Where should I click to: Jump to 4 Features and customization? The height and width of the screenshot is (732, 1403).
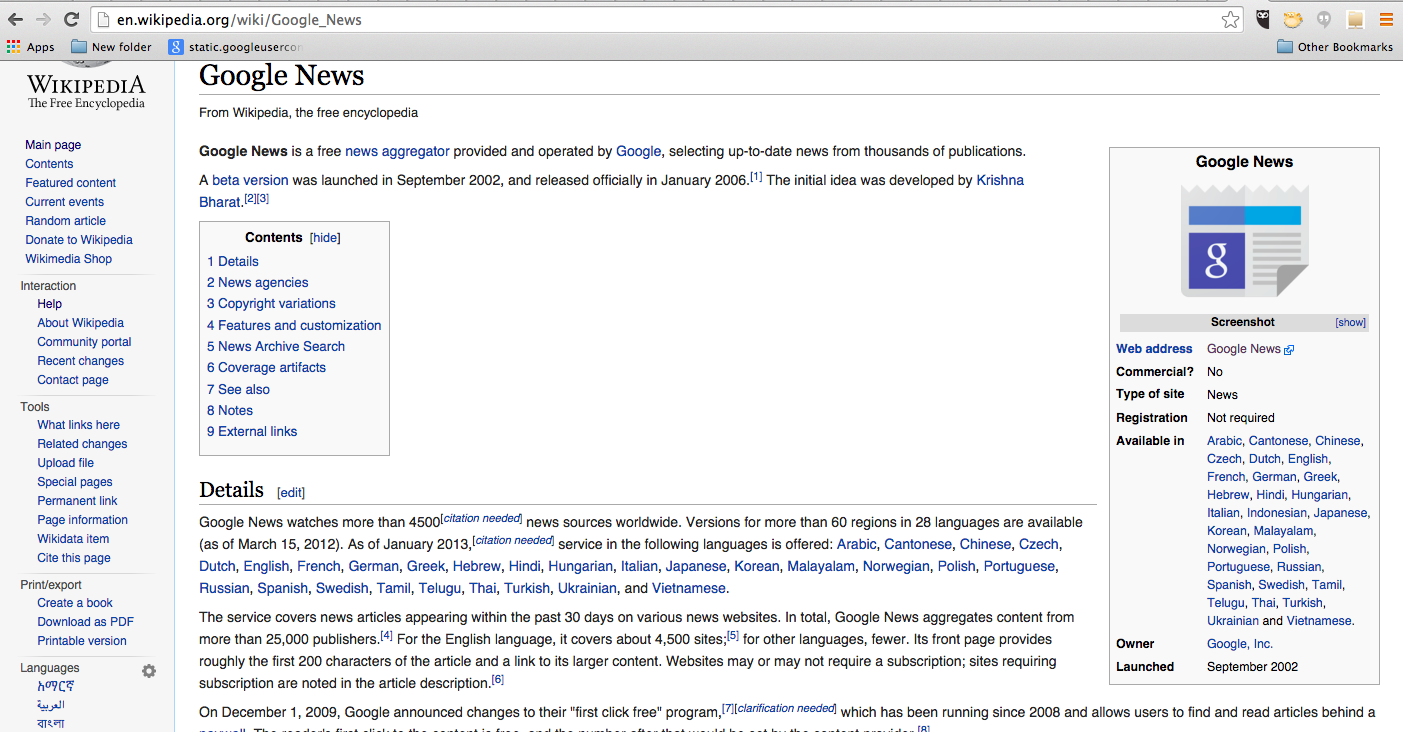point(294,326)
